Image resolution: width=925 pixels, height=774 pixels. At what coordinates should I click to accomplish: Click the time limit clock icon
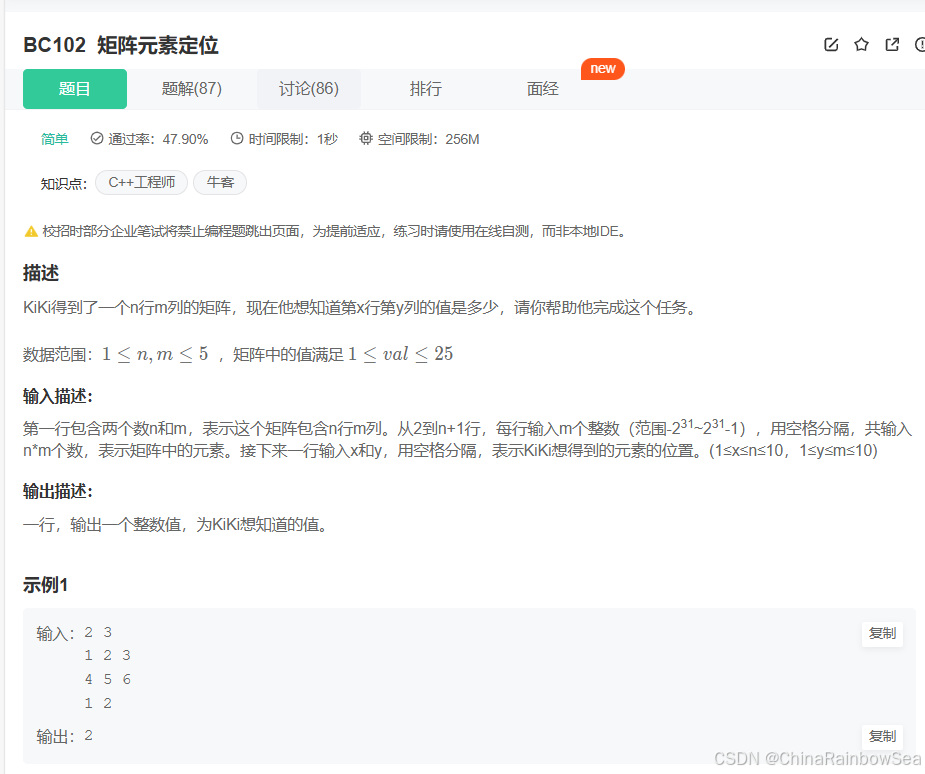pos(237,139)
